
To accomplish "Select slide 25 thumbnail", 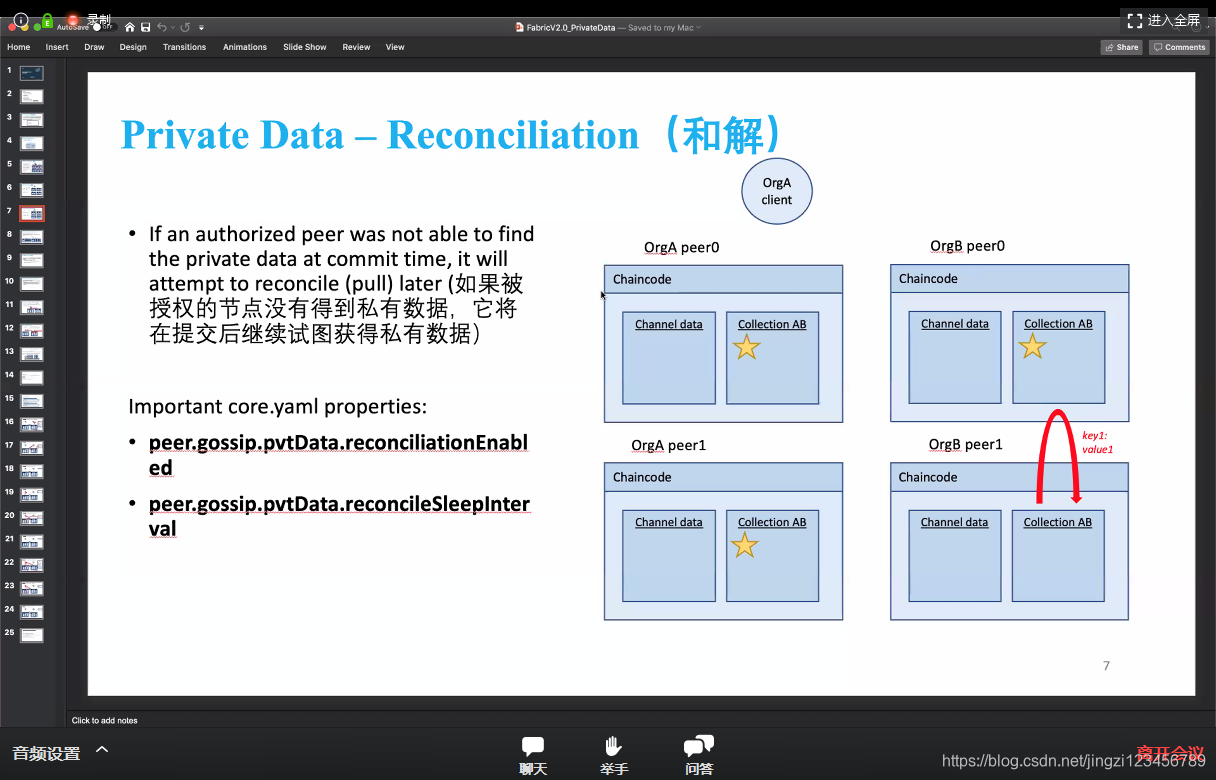I will [32, 634].
